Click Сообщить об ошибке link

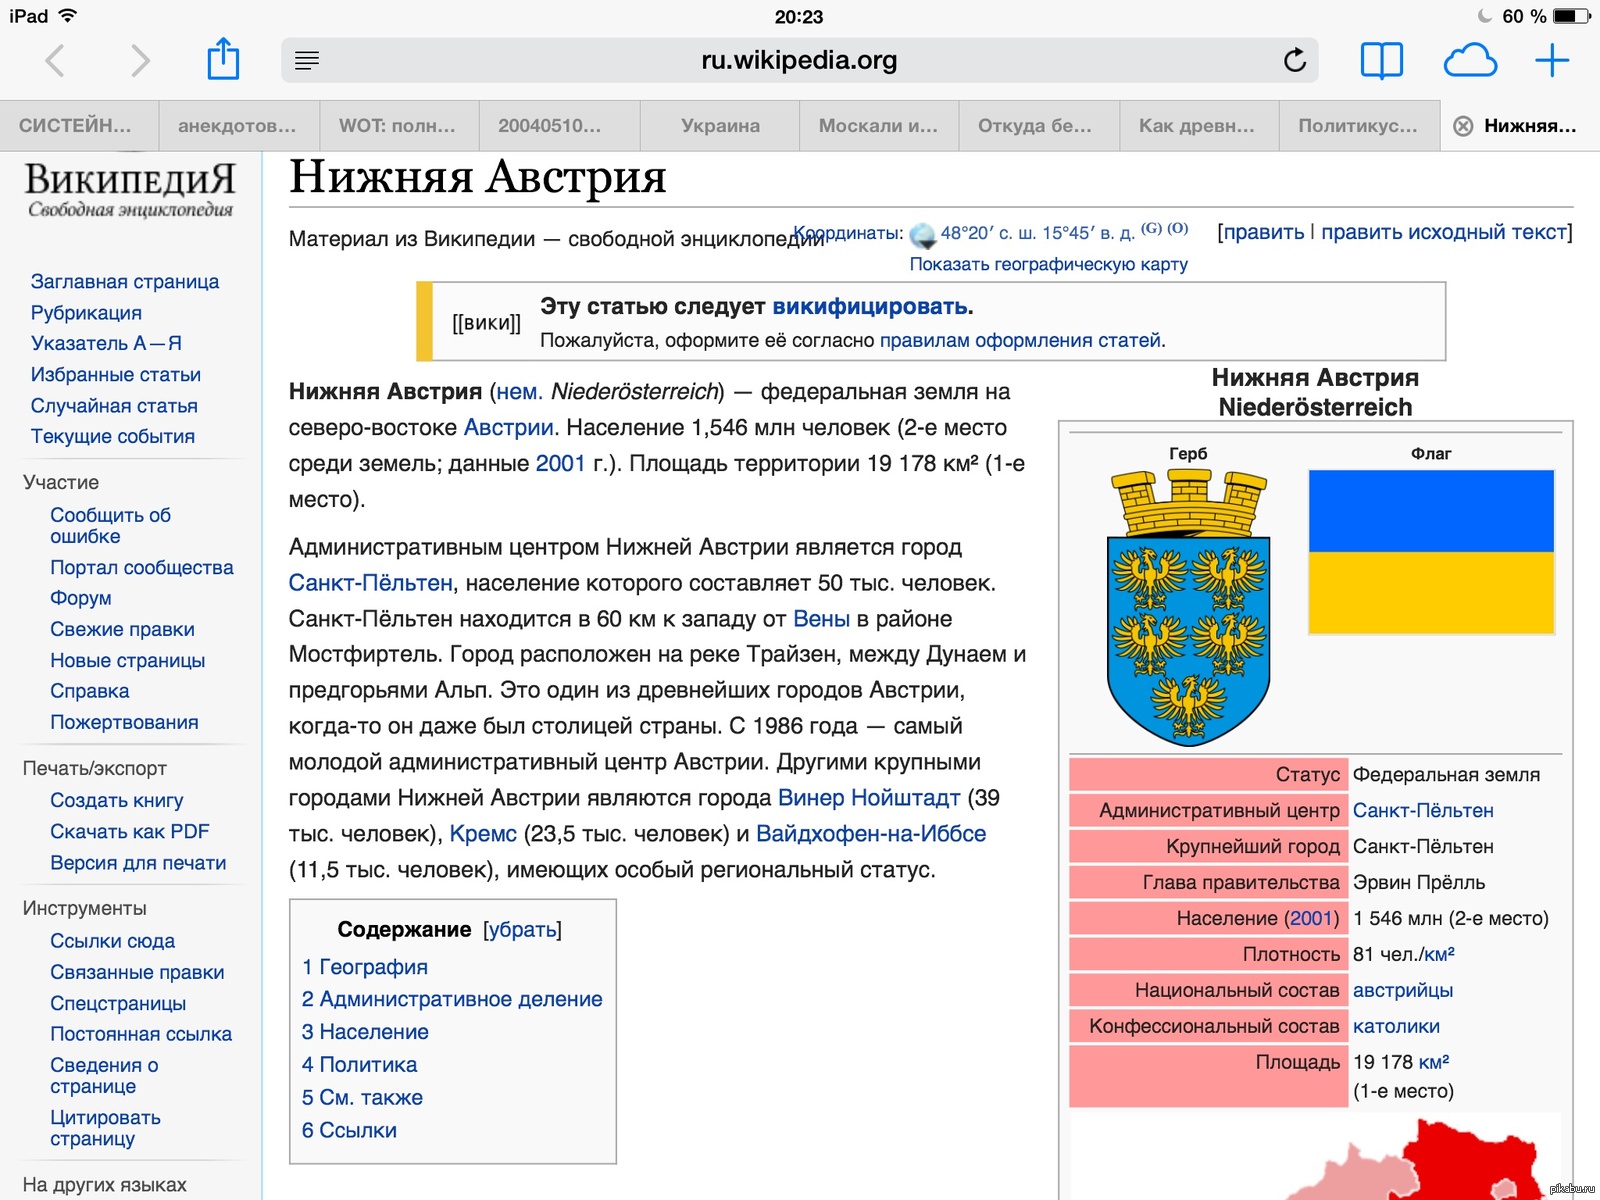[111, 526]
